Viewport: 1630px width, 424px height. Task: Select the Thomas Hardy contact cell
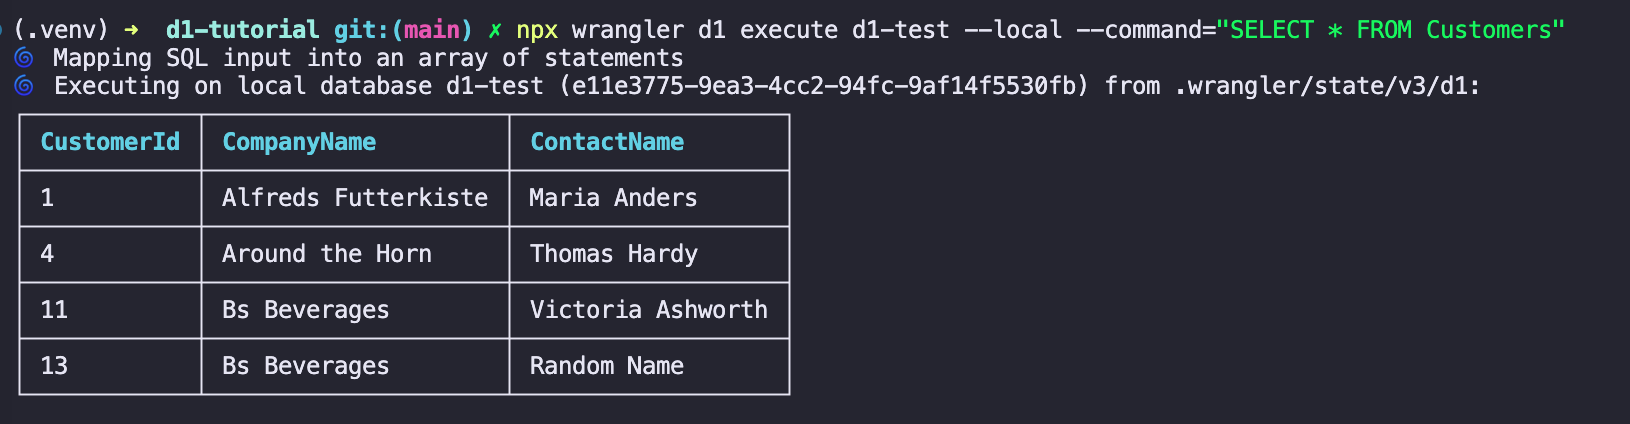coord(614,254)
